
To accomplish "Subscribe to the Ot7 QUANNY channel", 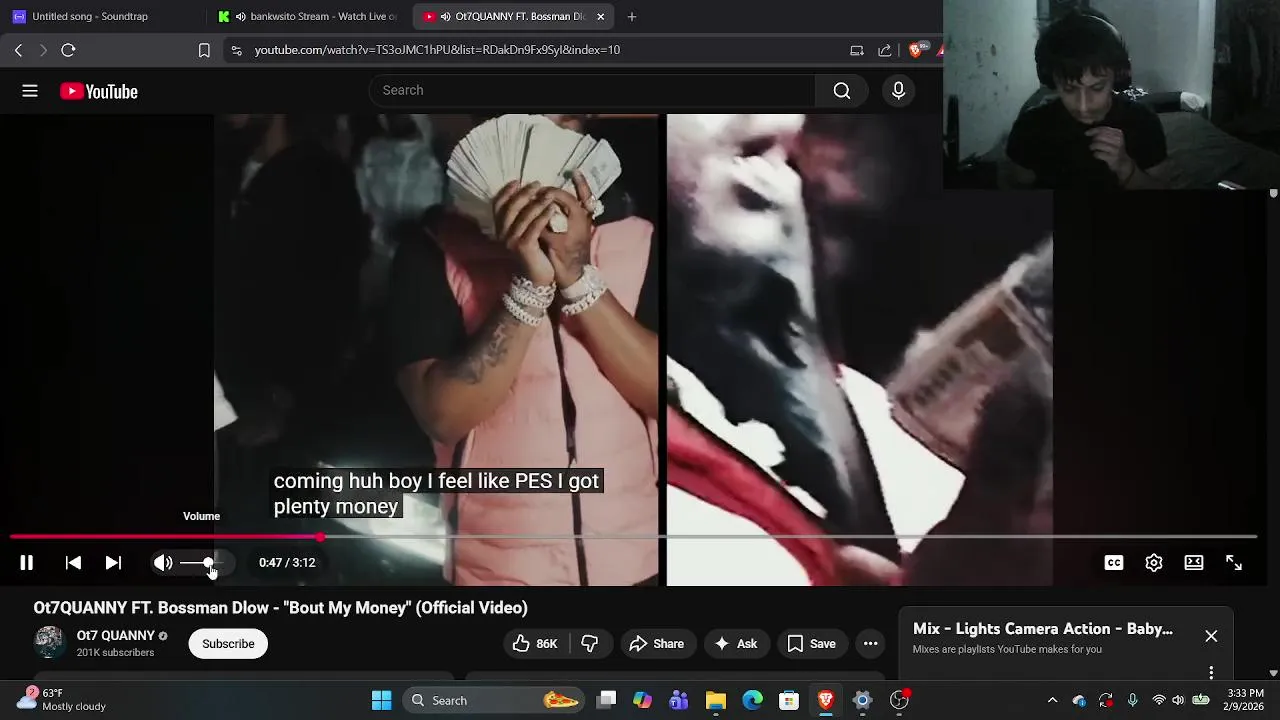I will (x=228, y=644).
